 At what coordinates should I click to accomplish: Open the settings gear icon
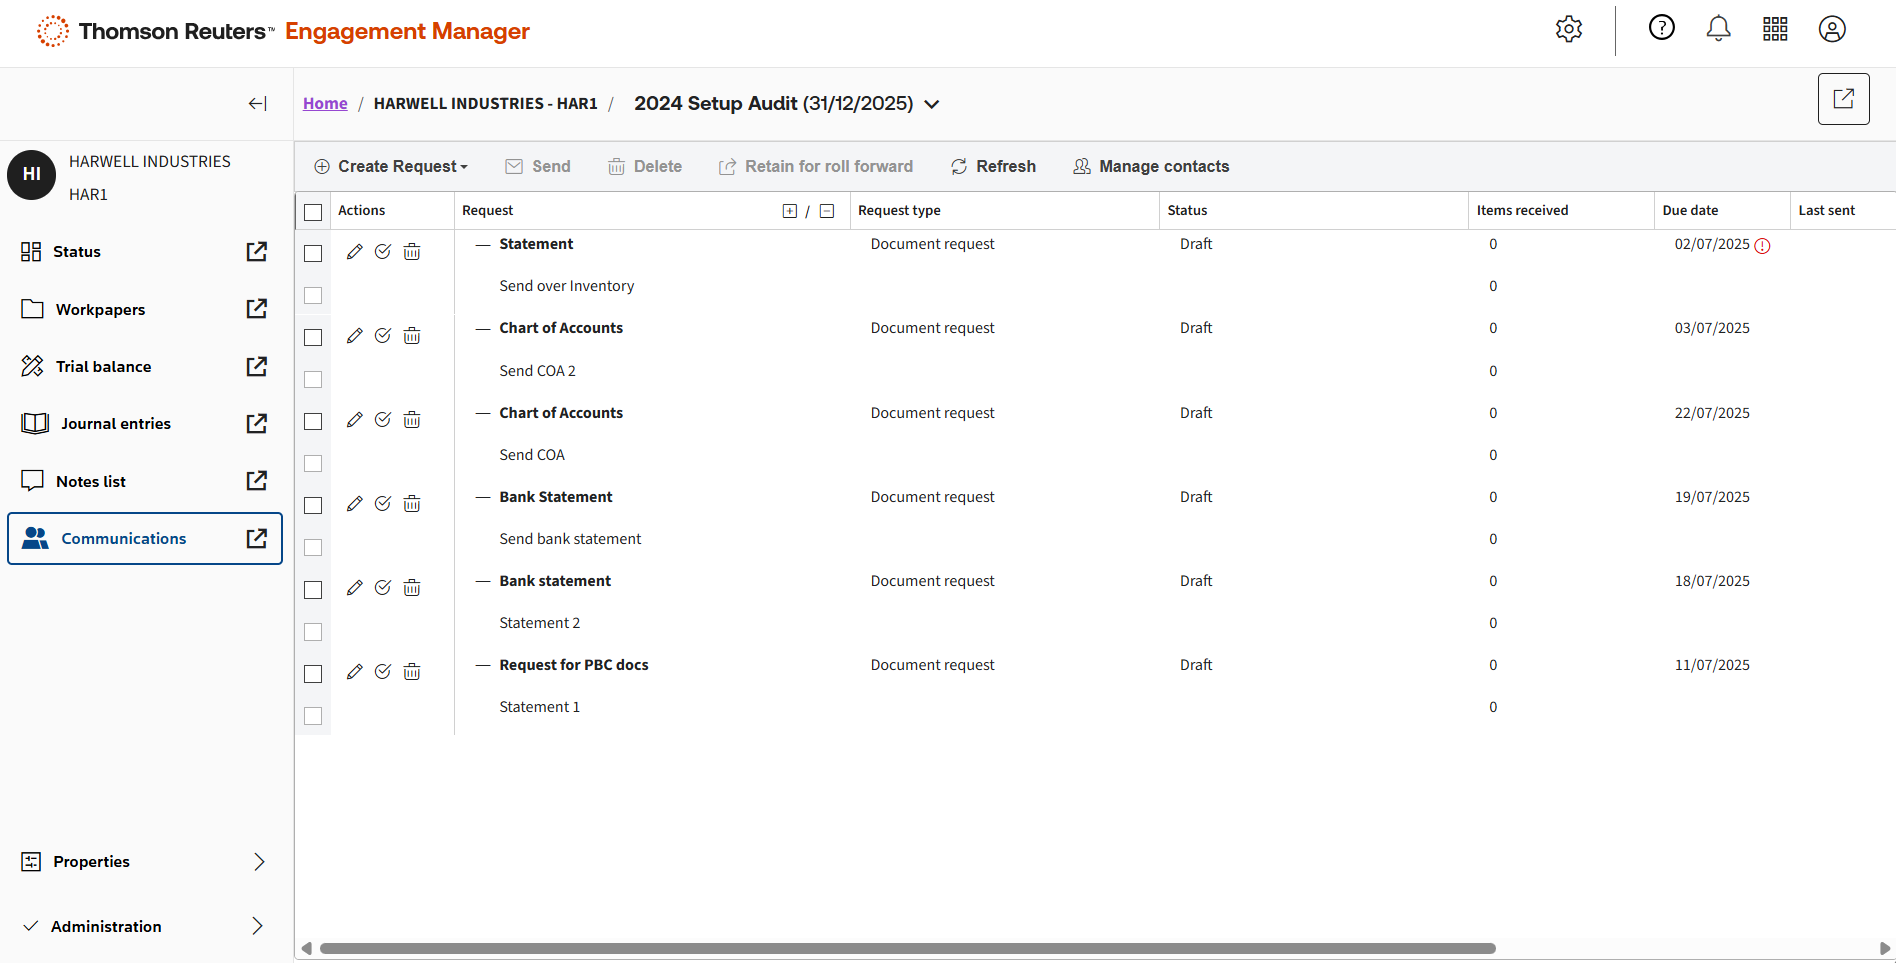1569,29
